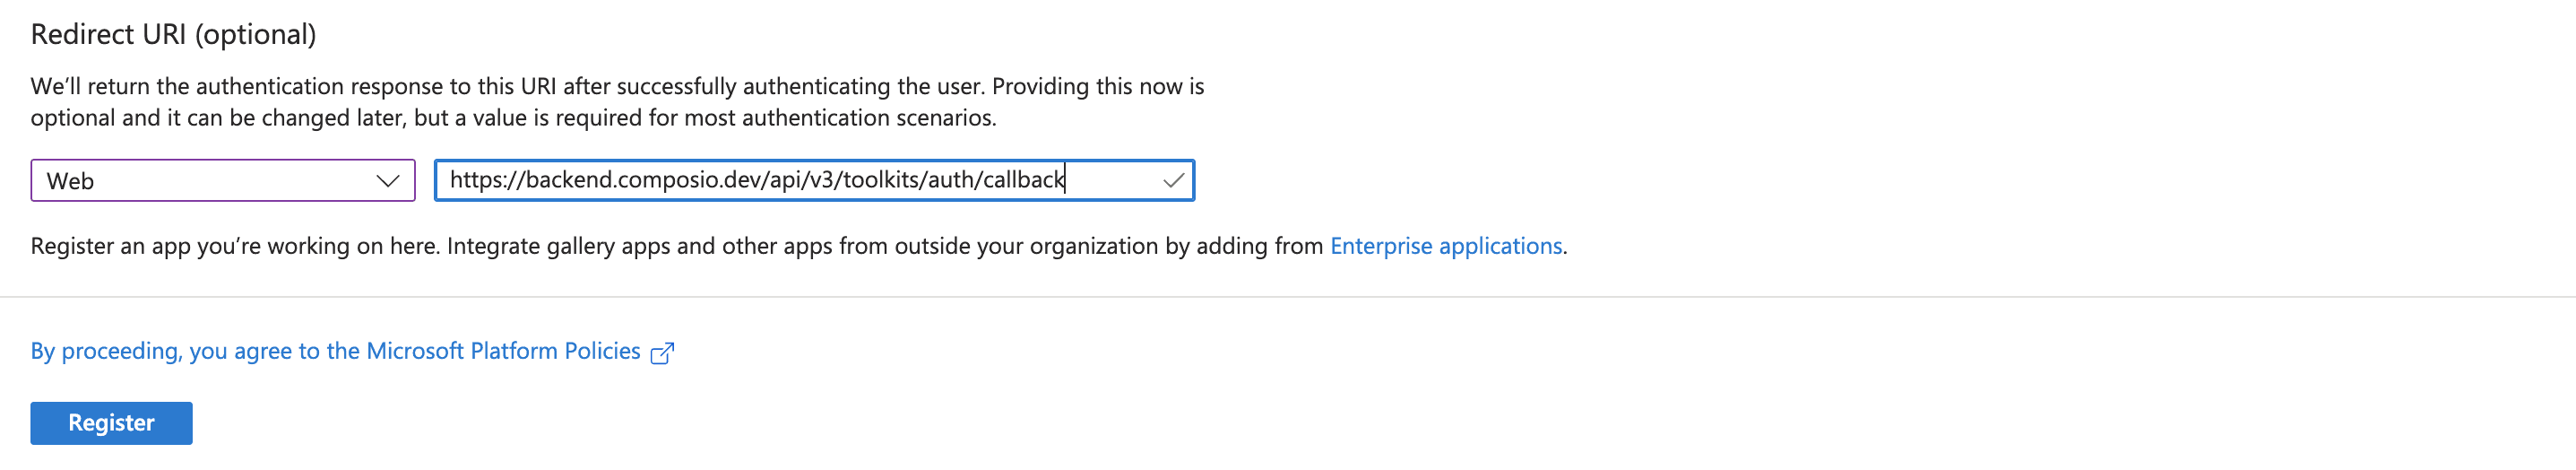Open the external link icon beside Platform Policies
2576x470 pixels.
point(662,353)
